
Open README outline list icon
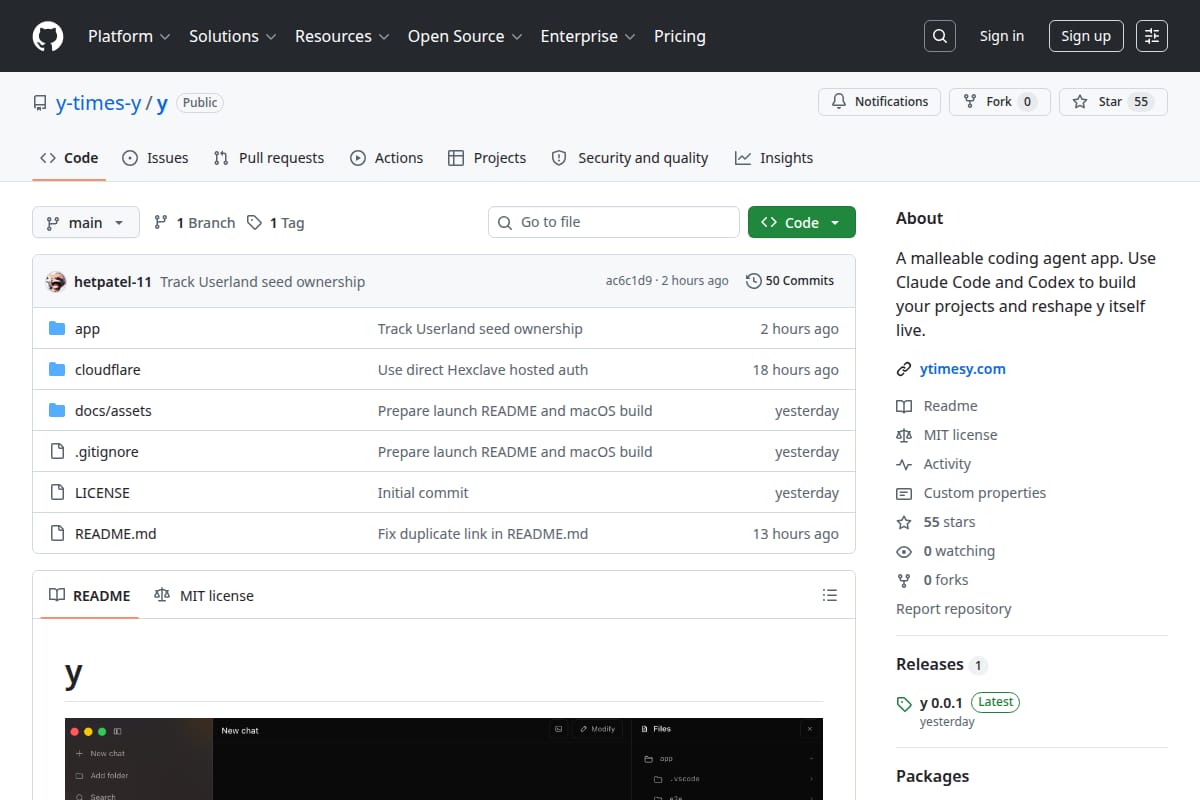pyautogui.click(x=829, y=595)
